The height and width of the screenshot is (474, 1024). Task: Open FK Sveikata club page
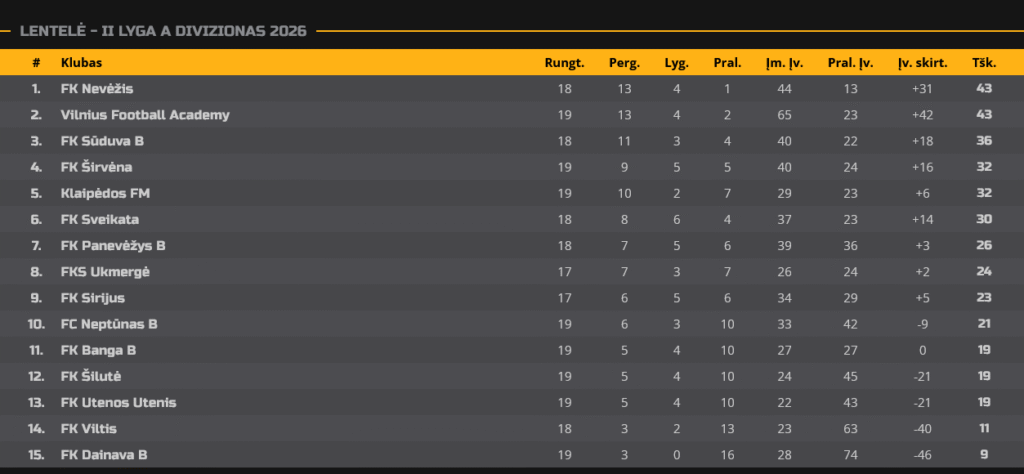click(100, 219)
